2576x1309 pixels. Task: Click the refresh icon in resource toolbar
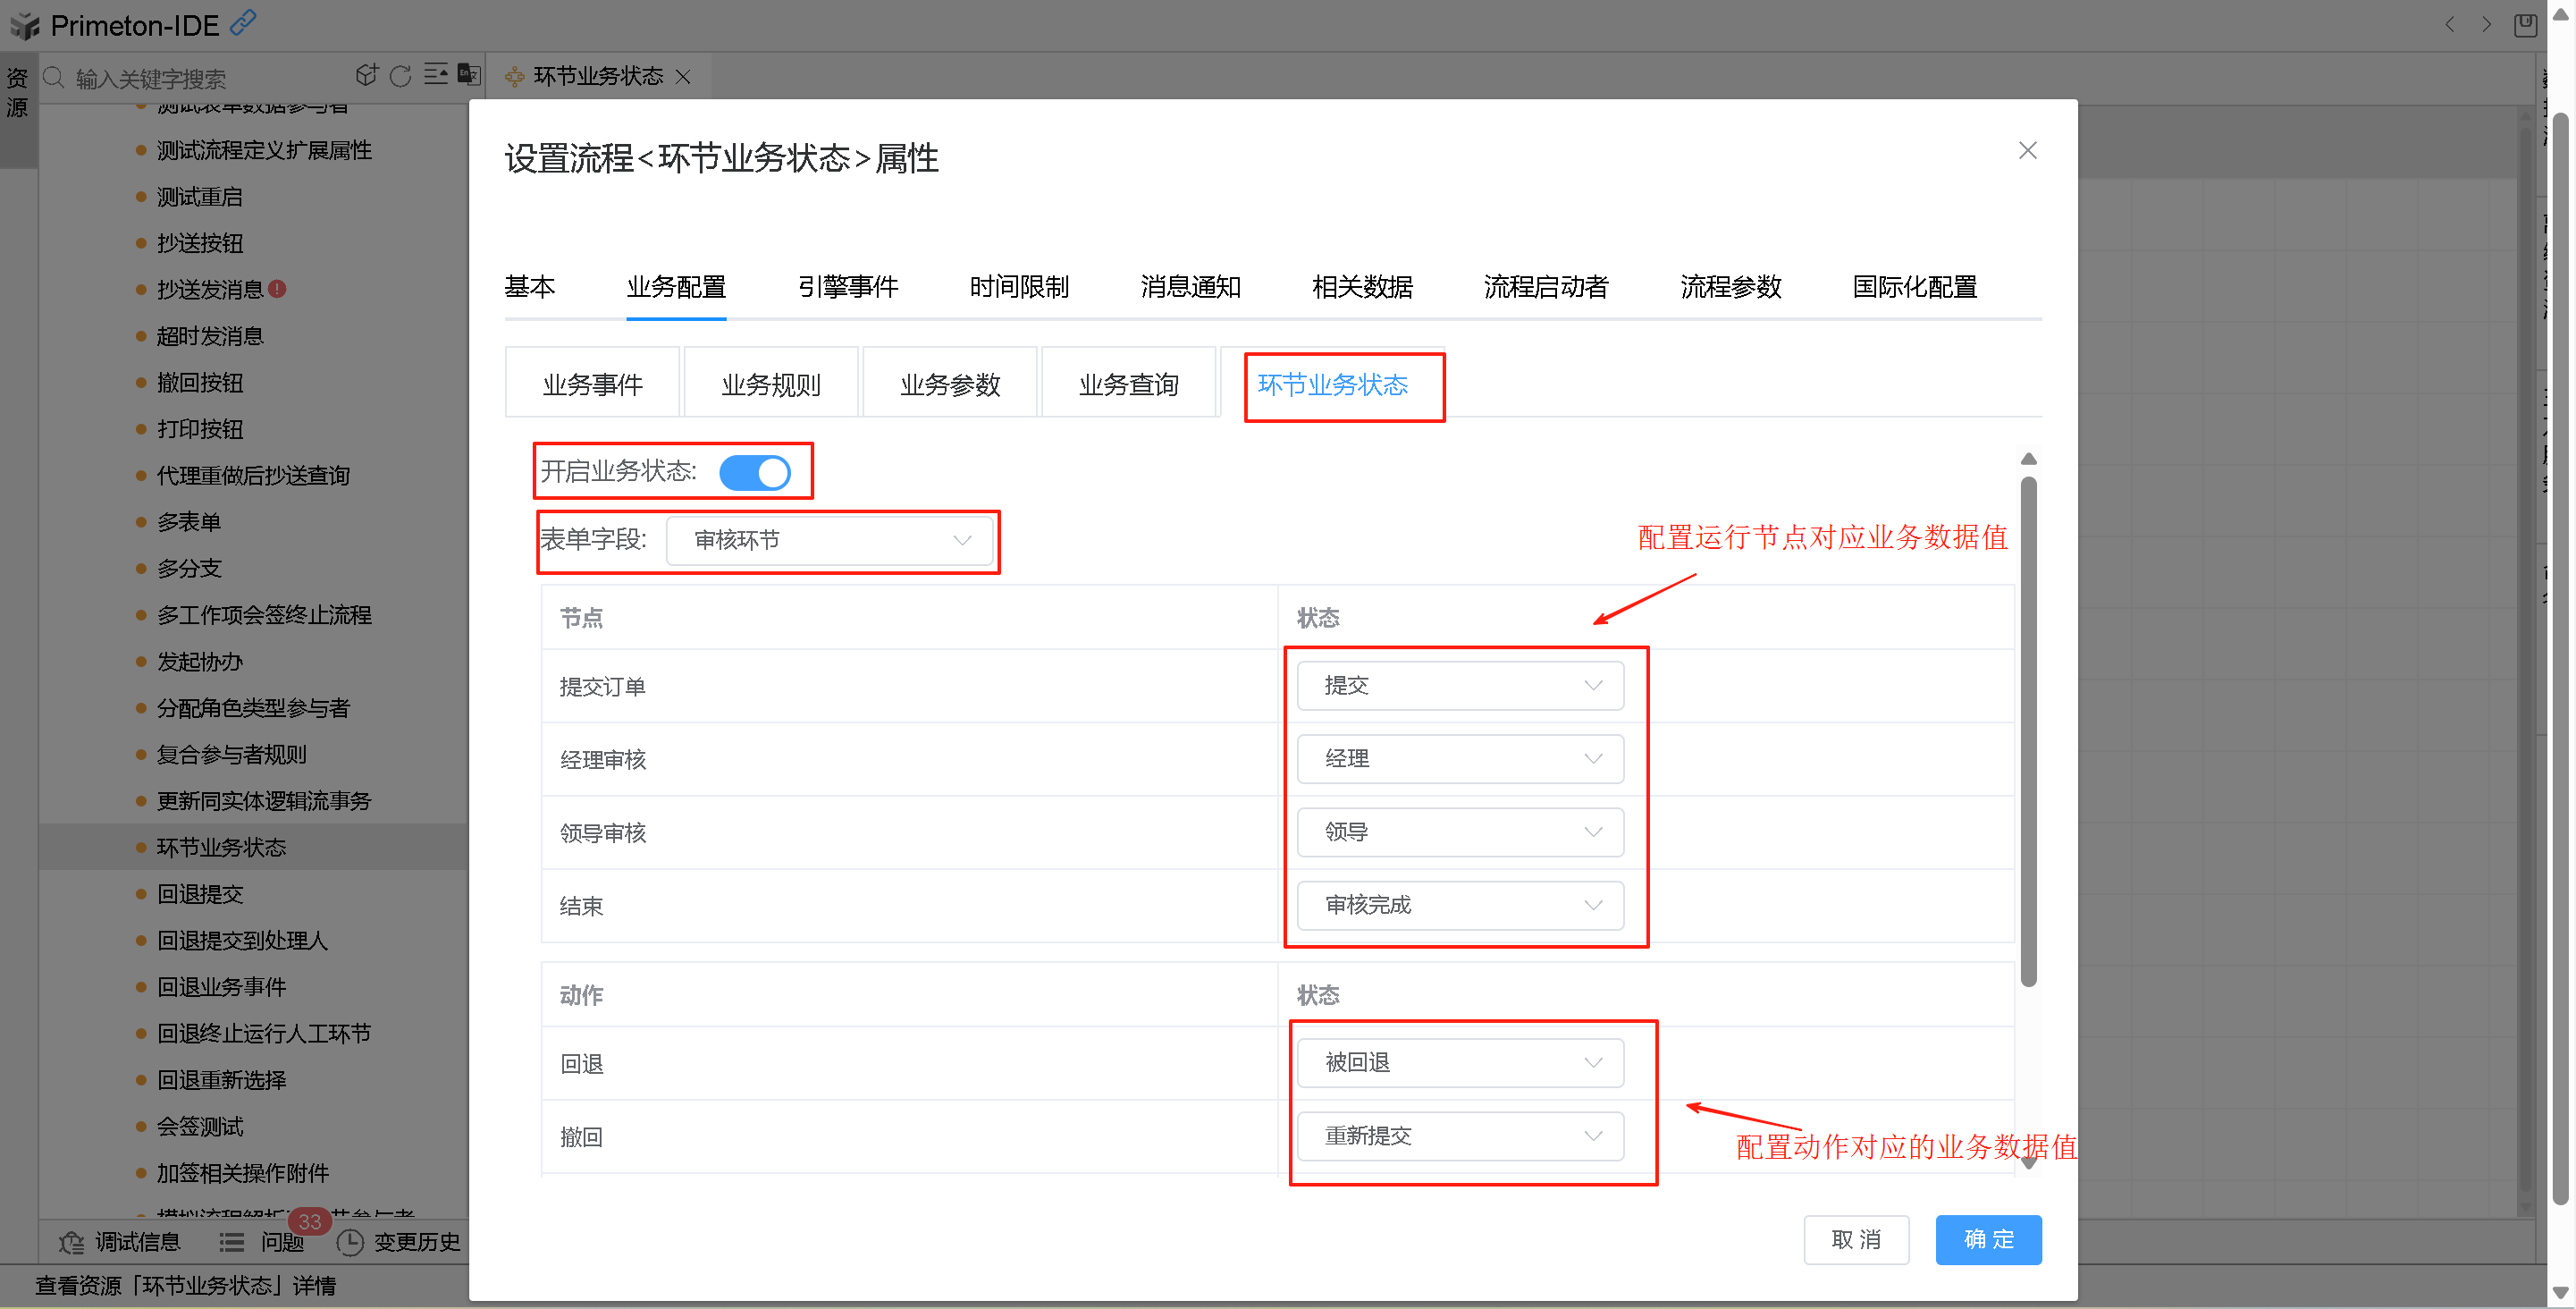click(x=400, y=76)
